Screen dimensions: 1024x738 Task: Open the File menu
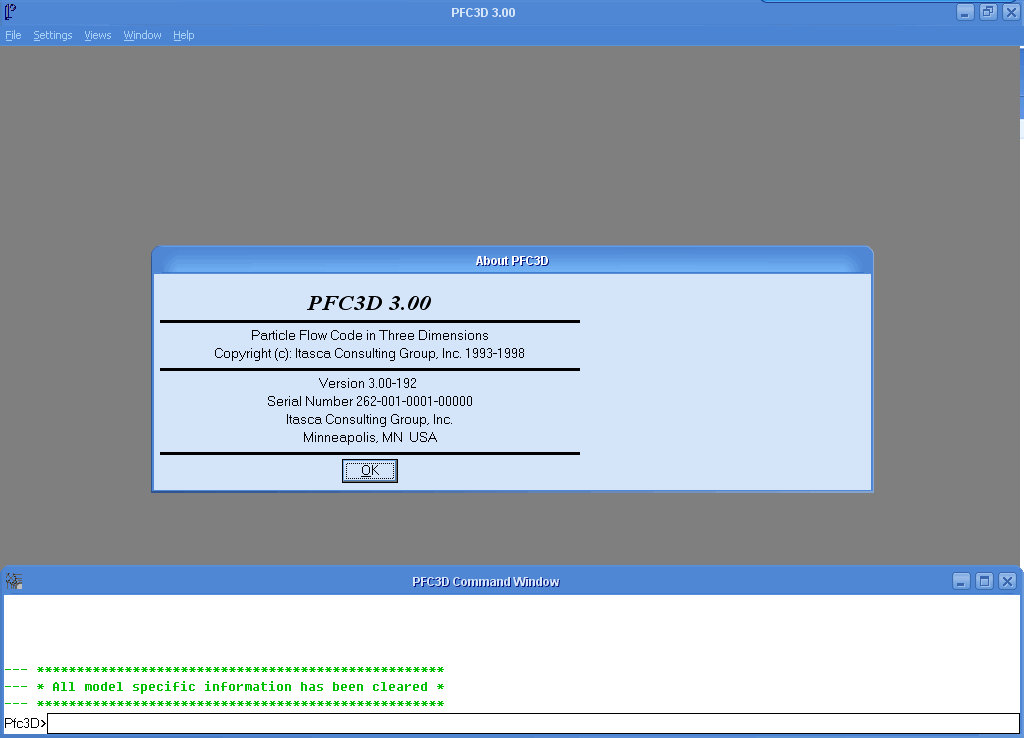tap(13, 35)
